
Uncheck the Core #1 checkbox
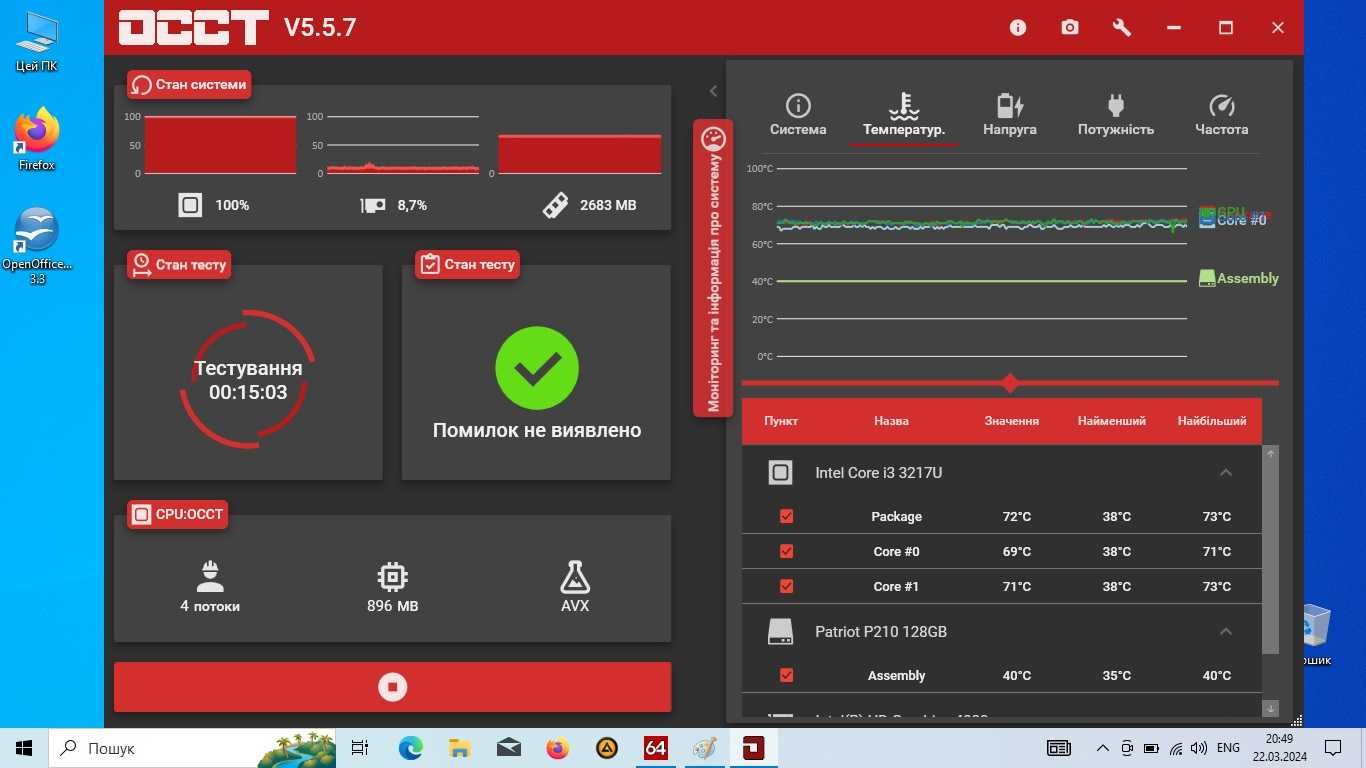pyautogui.click(x=786, y=586)
